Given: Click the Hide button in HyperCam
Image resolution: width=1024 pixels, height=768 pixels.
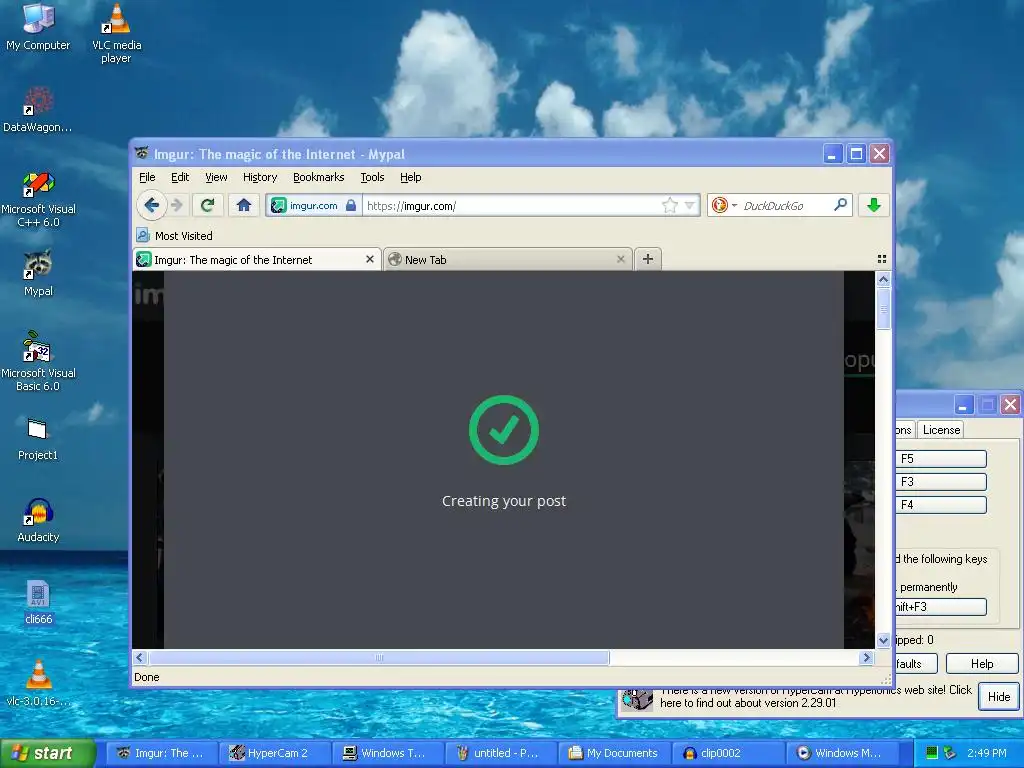Looking at the screenshot, I should pyautogui.click(x=998, y=696).
